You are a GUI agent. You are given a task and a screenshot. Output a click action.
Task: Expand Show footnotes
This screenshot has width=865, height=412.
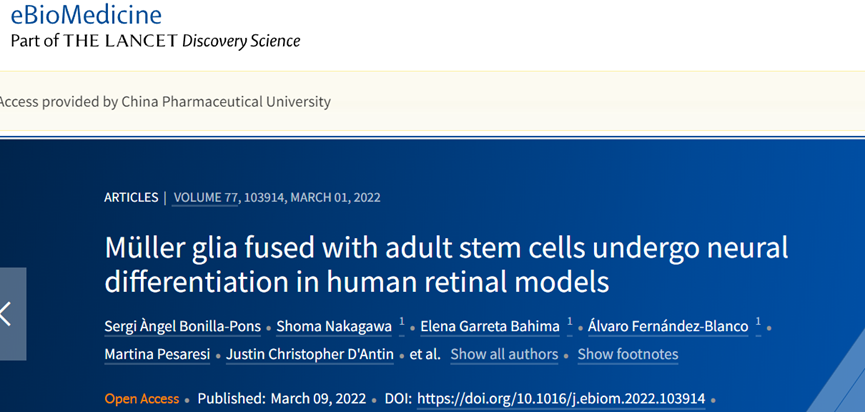coord(627,354)
